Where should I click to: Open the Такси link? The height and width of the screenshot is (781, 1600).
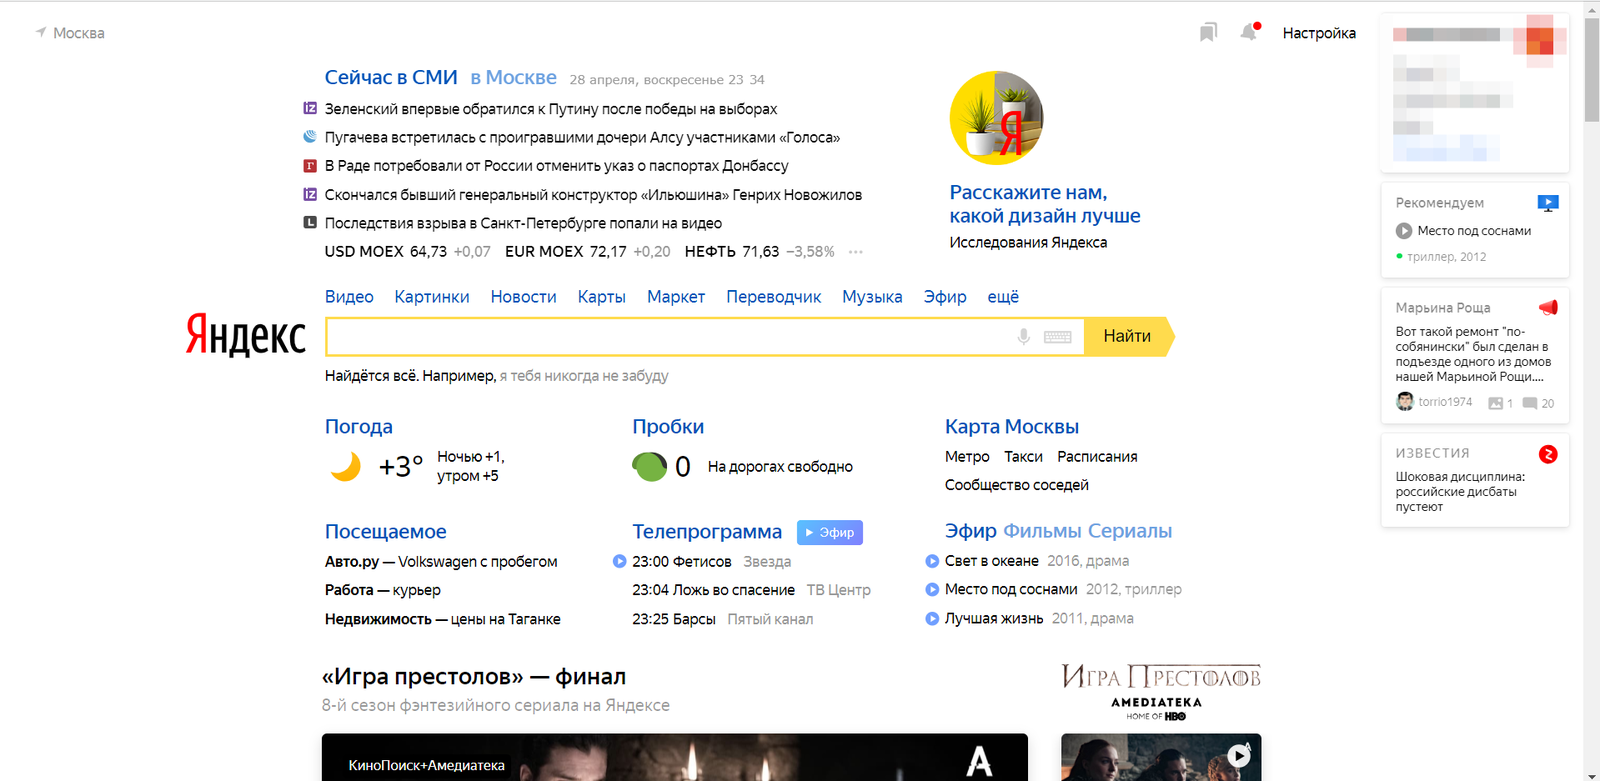(x=1023, y=457)
